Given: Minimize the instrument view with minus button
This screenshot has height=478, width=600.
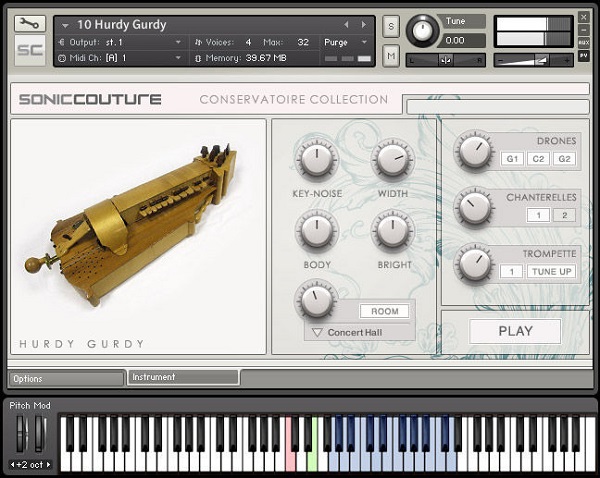Looking at the screenshot, I should (584, 30).
